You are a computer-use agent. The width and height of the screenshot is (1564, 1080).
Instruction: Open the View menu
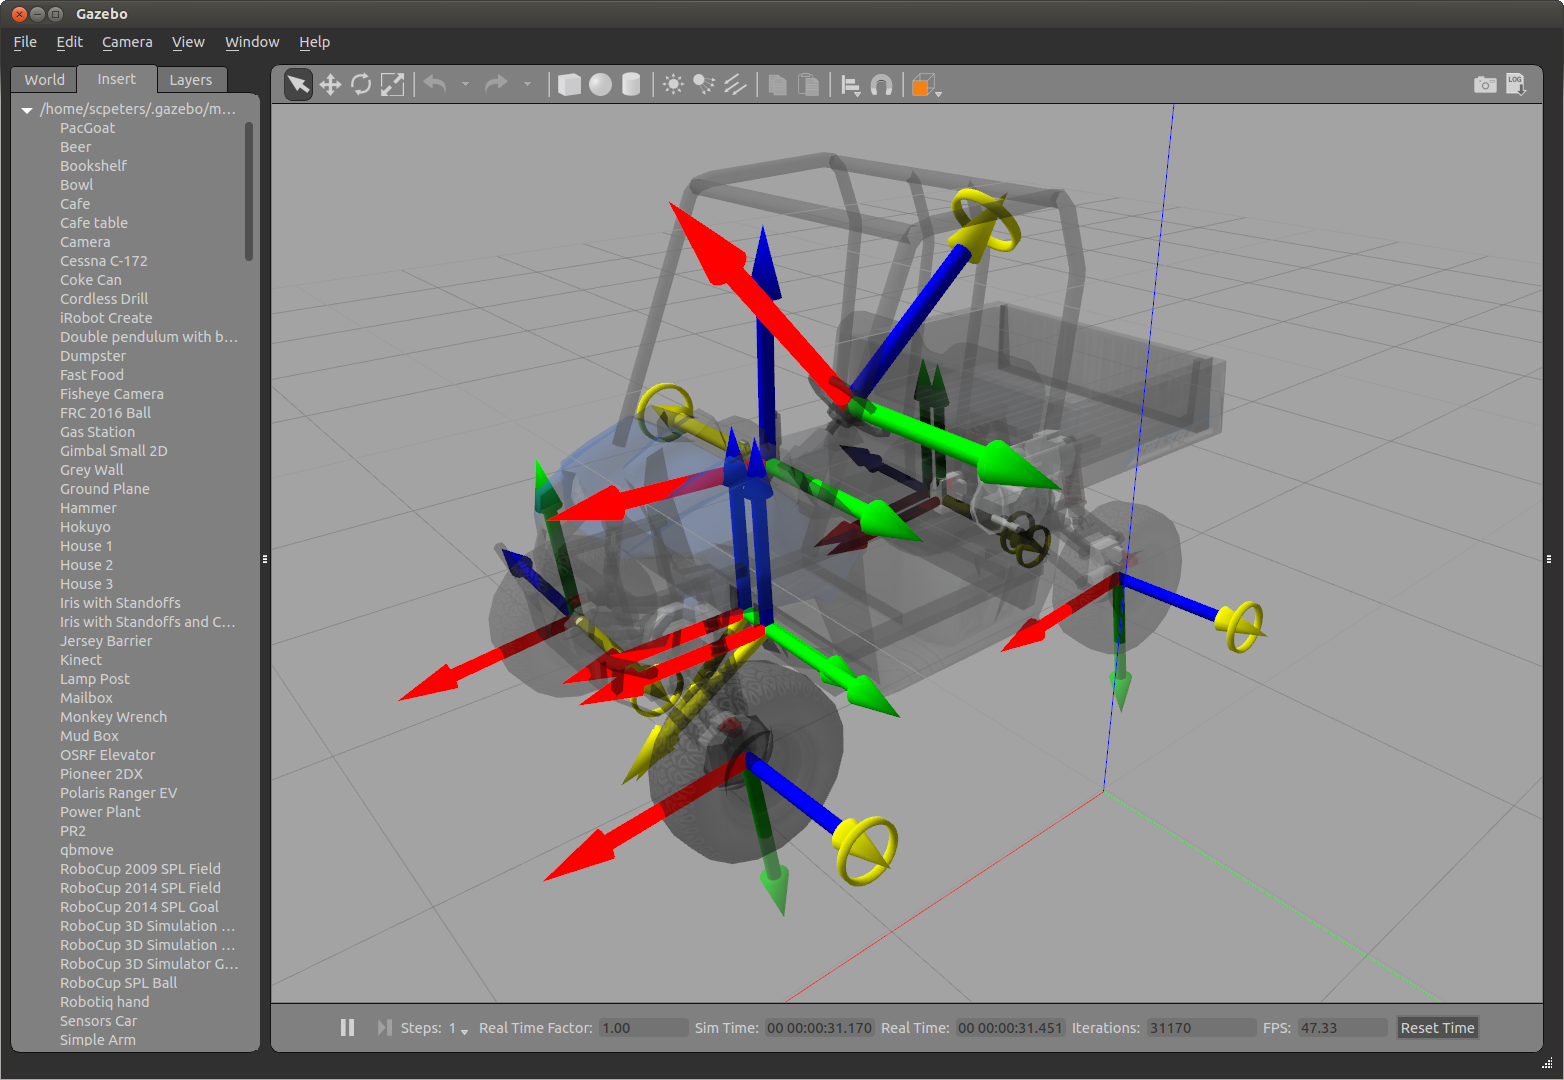pyautogui.click(x=188, y=42)
